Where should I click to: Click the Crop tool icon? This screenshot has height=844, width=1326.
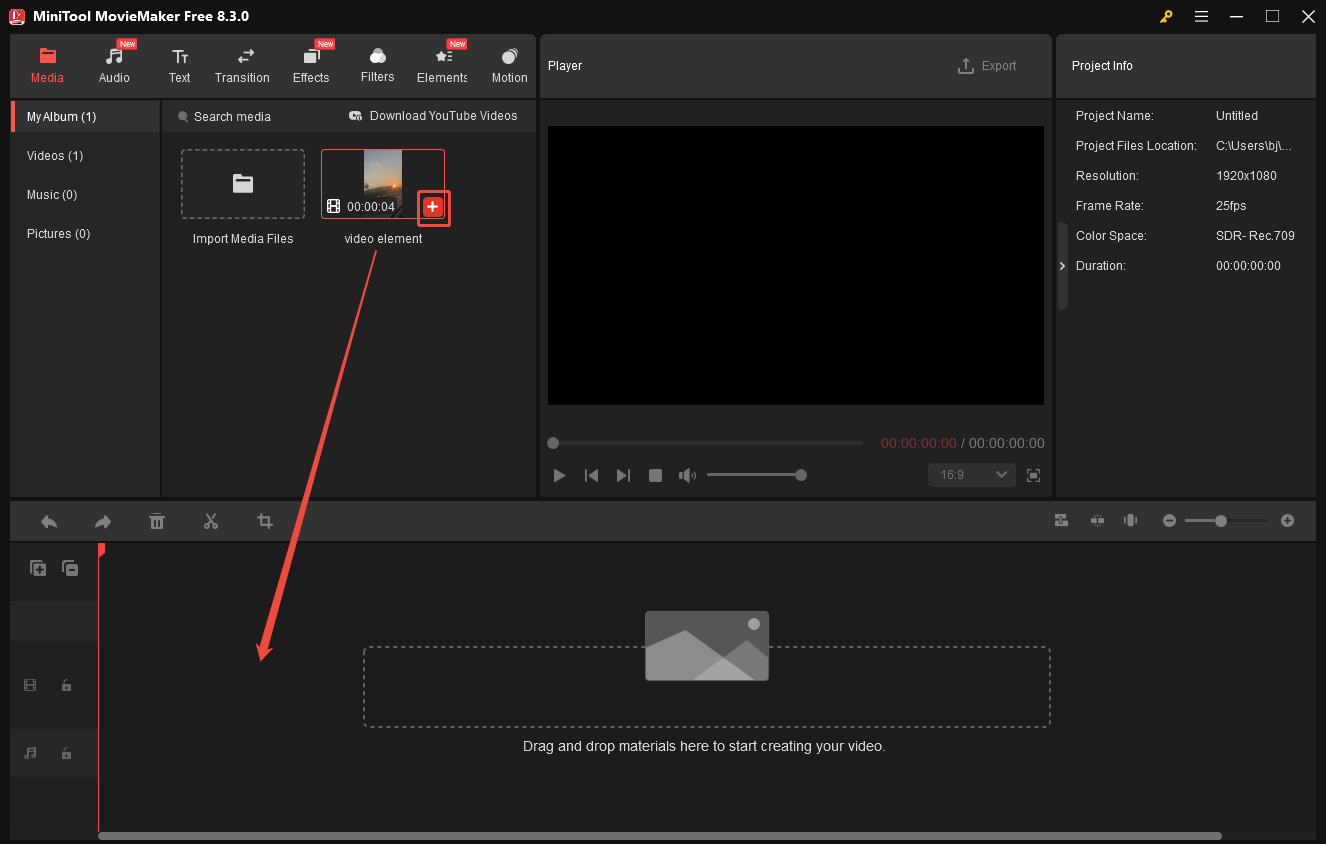[x=265, y=521]
